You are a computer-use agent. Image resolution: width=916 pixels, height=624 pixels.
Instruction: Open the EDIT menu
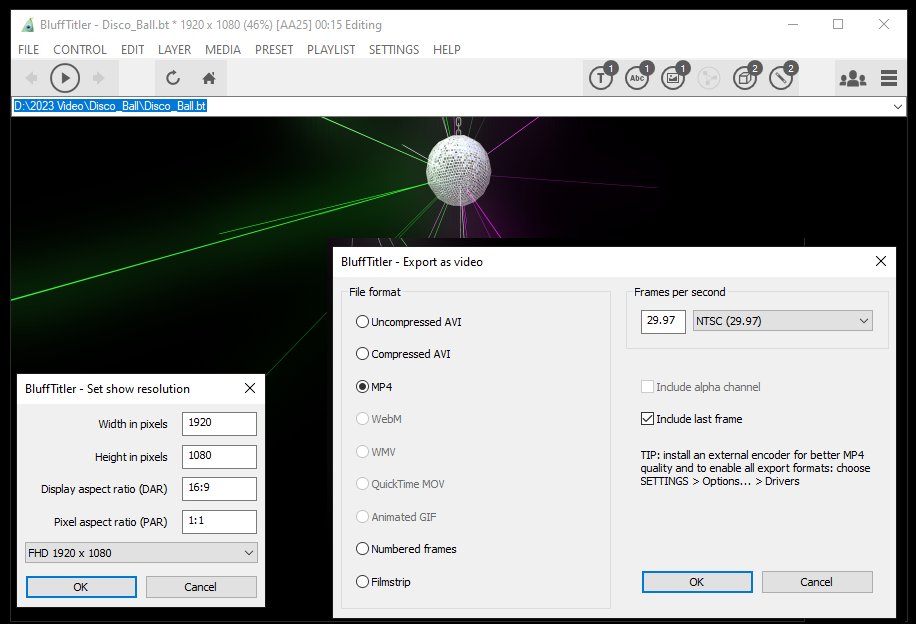pyautogui.click(x=133, y=50)
